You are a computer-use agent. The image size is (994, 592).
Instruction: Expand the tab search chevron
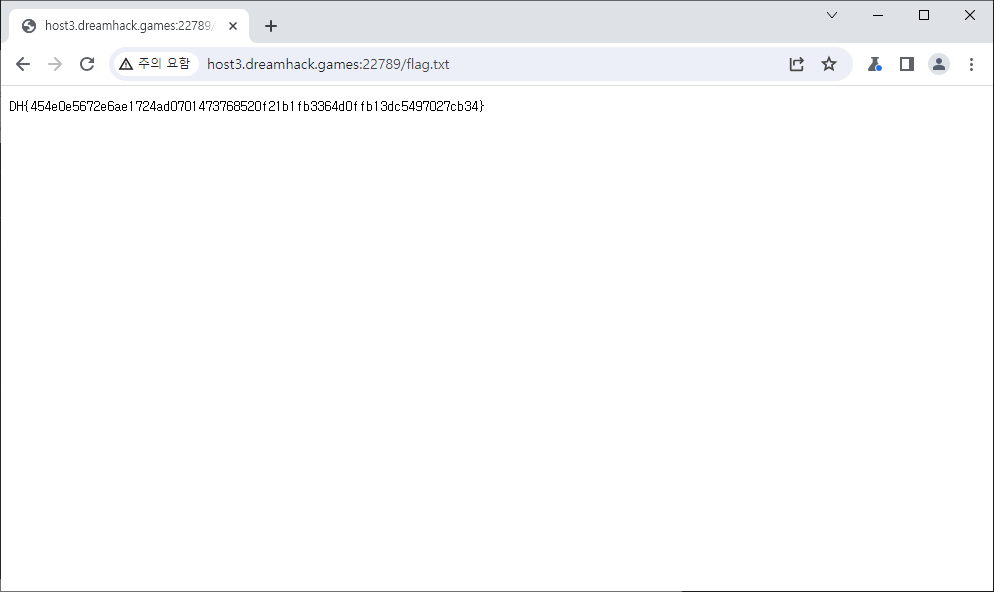point(832,15)
